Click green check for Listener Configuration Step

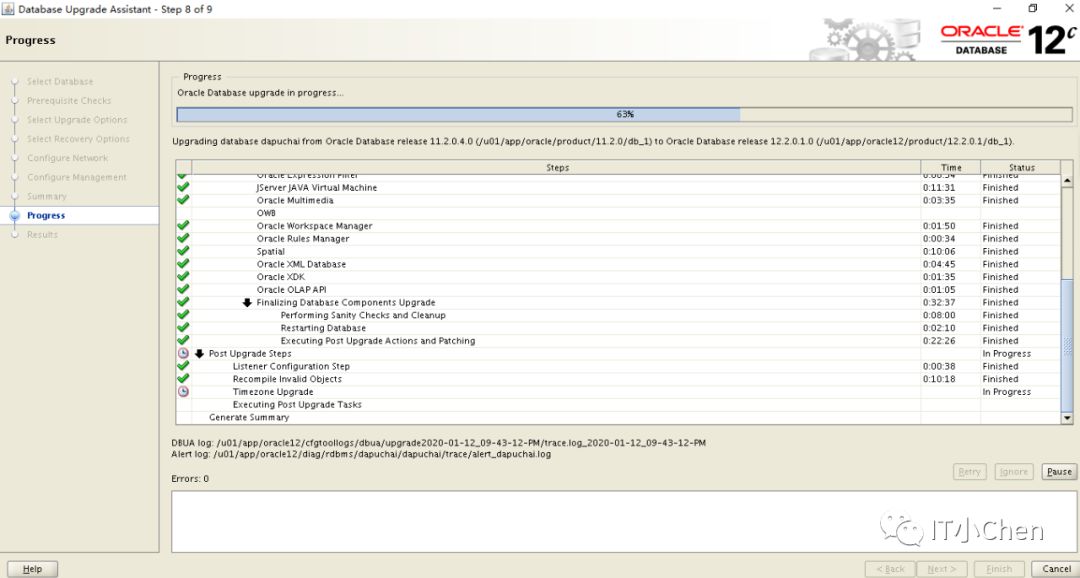point(183,366)
